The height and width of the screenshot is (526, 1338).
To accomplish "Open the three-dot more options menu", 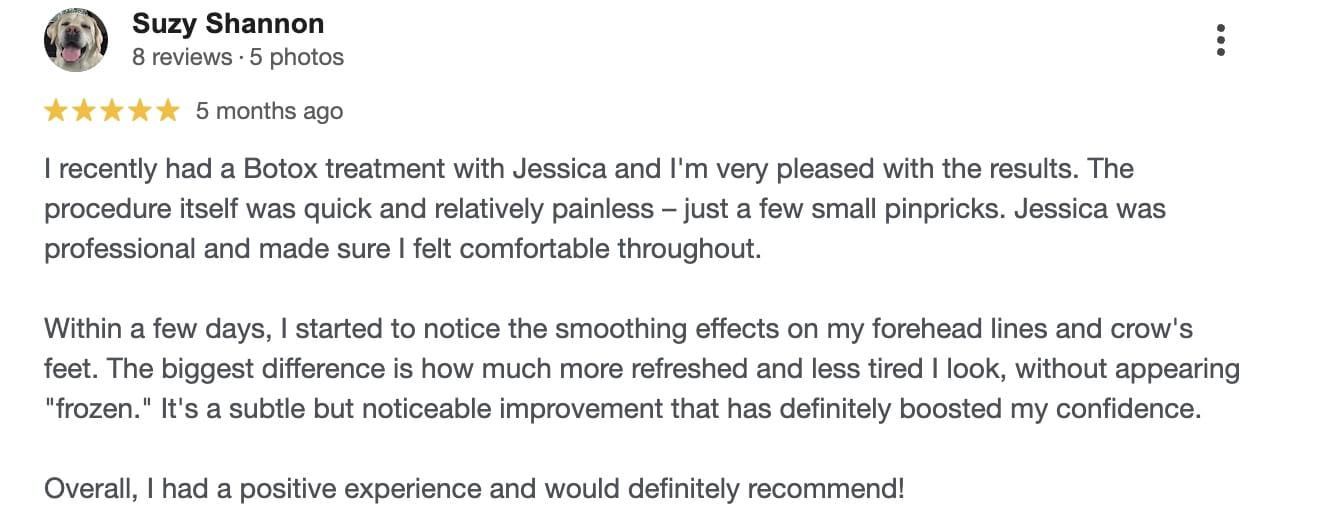I will pos(1220,40).
